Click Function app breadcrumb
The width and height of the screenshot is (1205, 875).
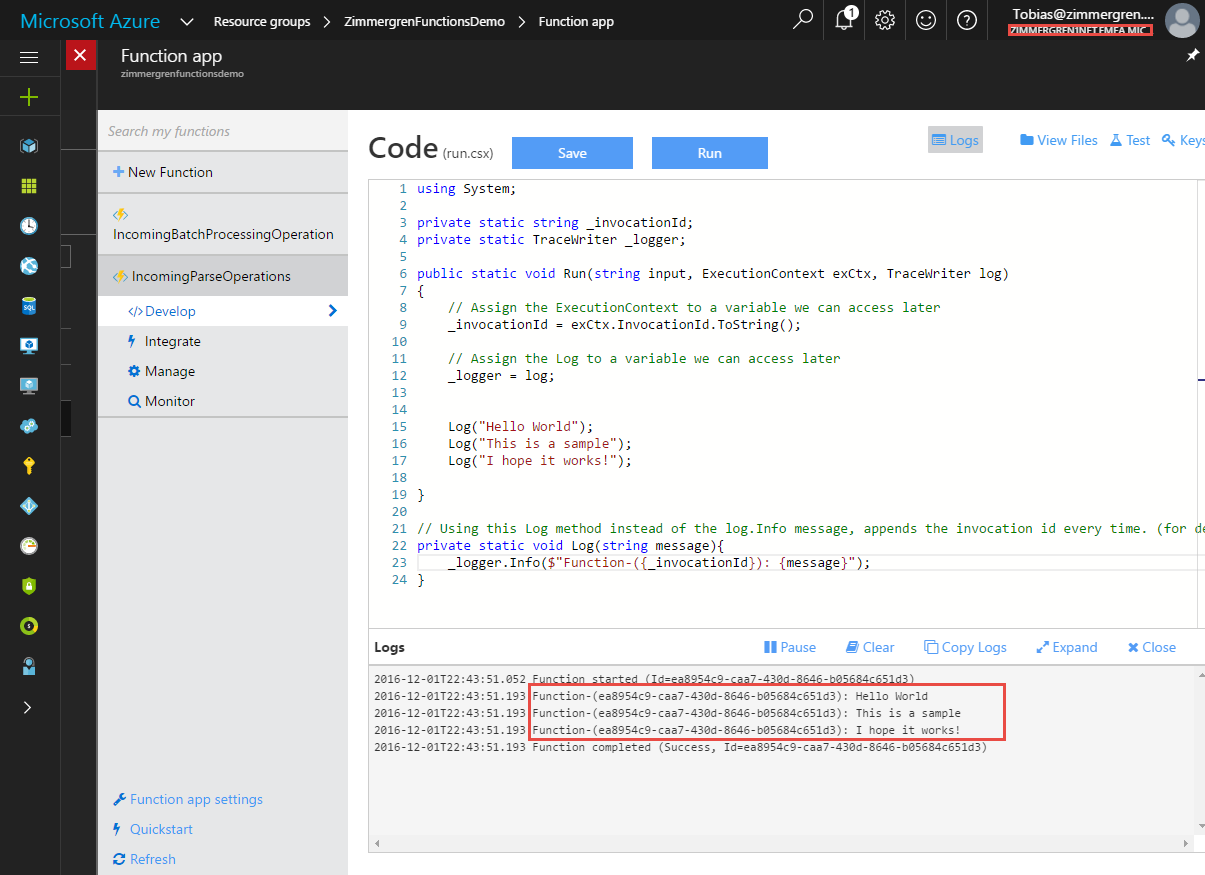tap(576, 21)
